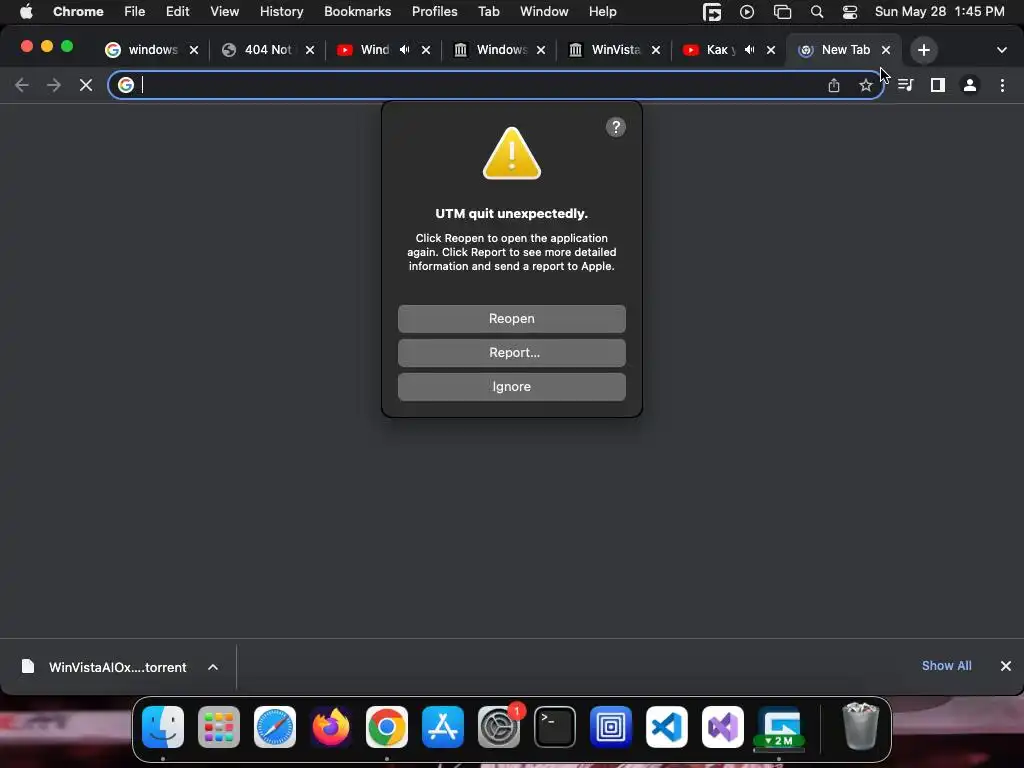The width and height of the screenshot is (1024, 768).
Task: Click Chrome icon in the Dock
Action: pos(387,727)
